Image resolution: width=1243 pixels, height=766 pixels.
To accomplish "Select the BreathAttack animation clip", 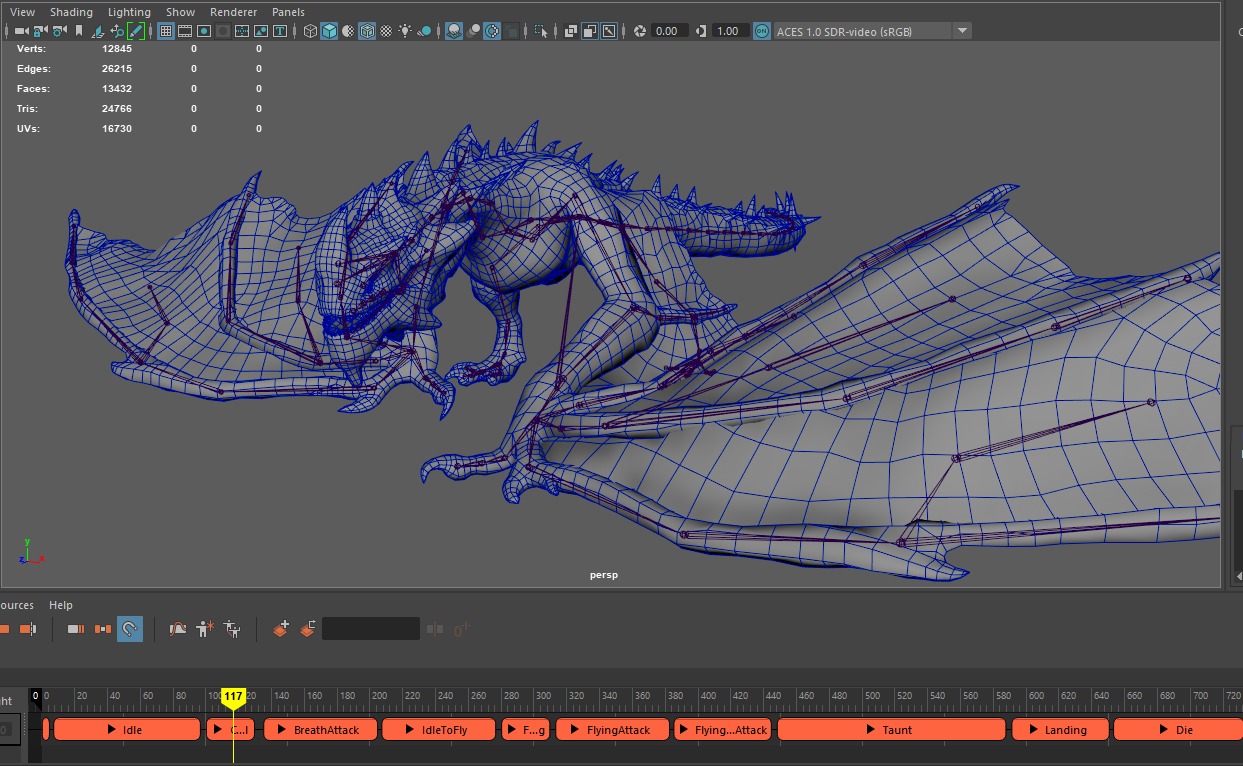I will pyautogui.click(x=320, y=730).
